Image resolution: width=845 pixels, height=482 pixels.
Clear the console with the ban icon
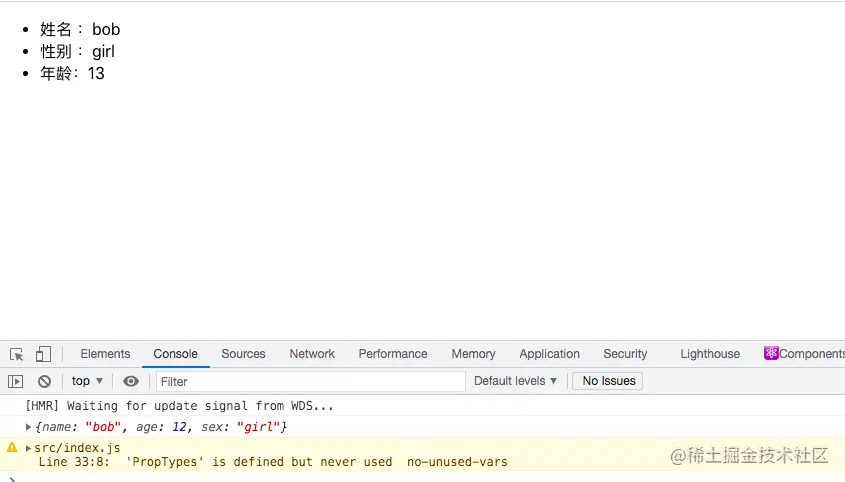point(45,382)
